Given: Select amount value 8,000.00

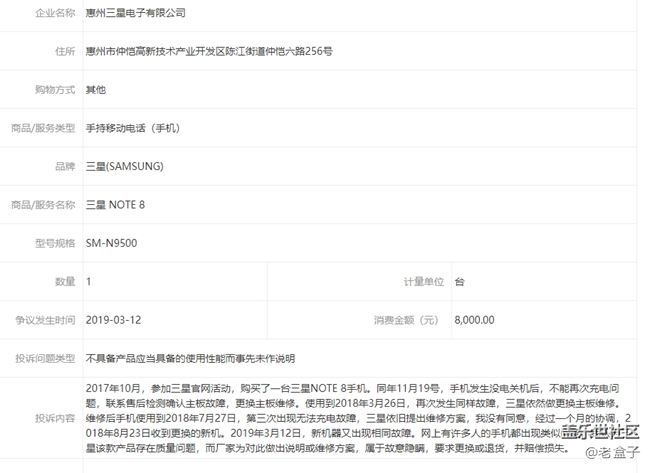Looking at the screenshot, I should 475,320.
